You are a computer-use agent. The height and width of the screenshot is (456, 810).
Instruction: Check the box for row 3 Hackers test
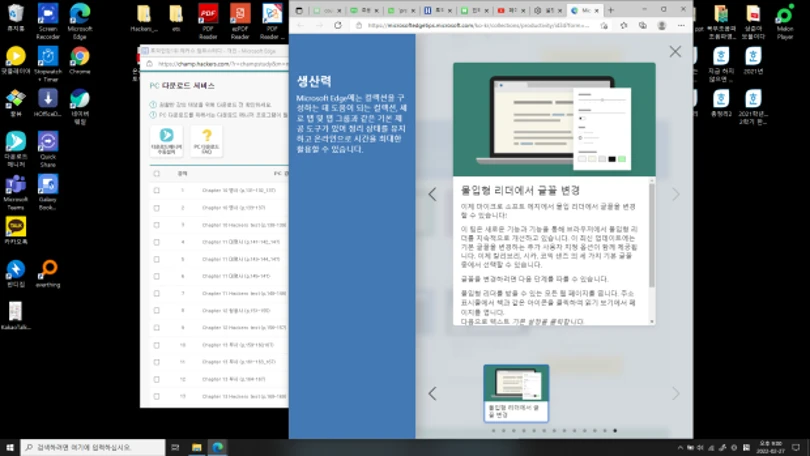(157, 225)
